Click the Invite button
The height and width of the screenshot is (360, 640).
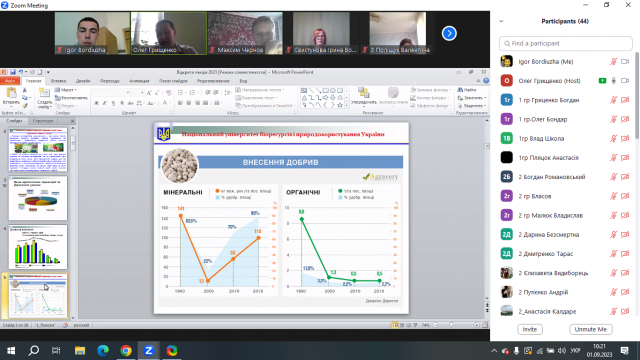530,329
